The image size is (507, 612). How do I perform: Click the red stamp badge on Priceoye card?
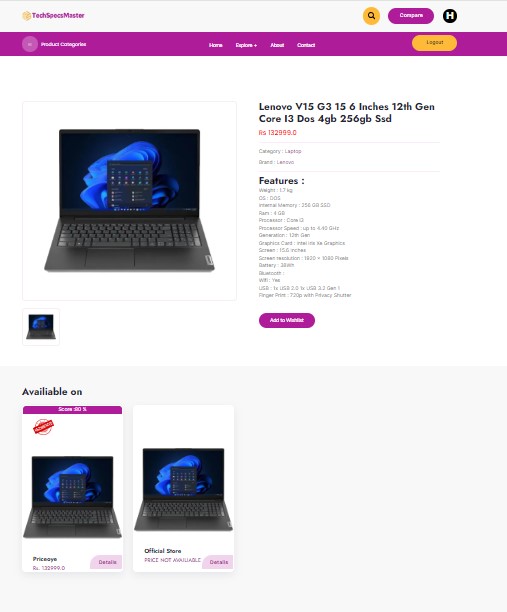pos(43,427)
